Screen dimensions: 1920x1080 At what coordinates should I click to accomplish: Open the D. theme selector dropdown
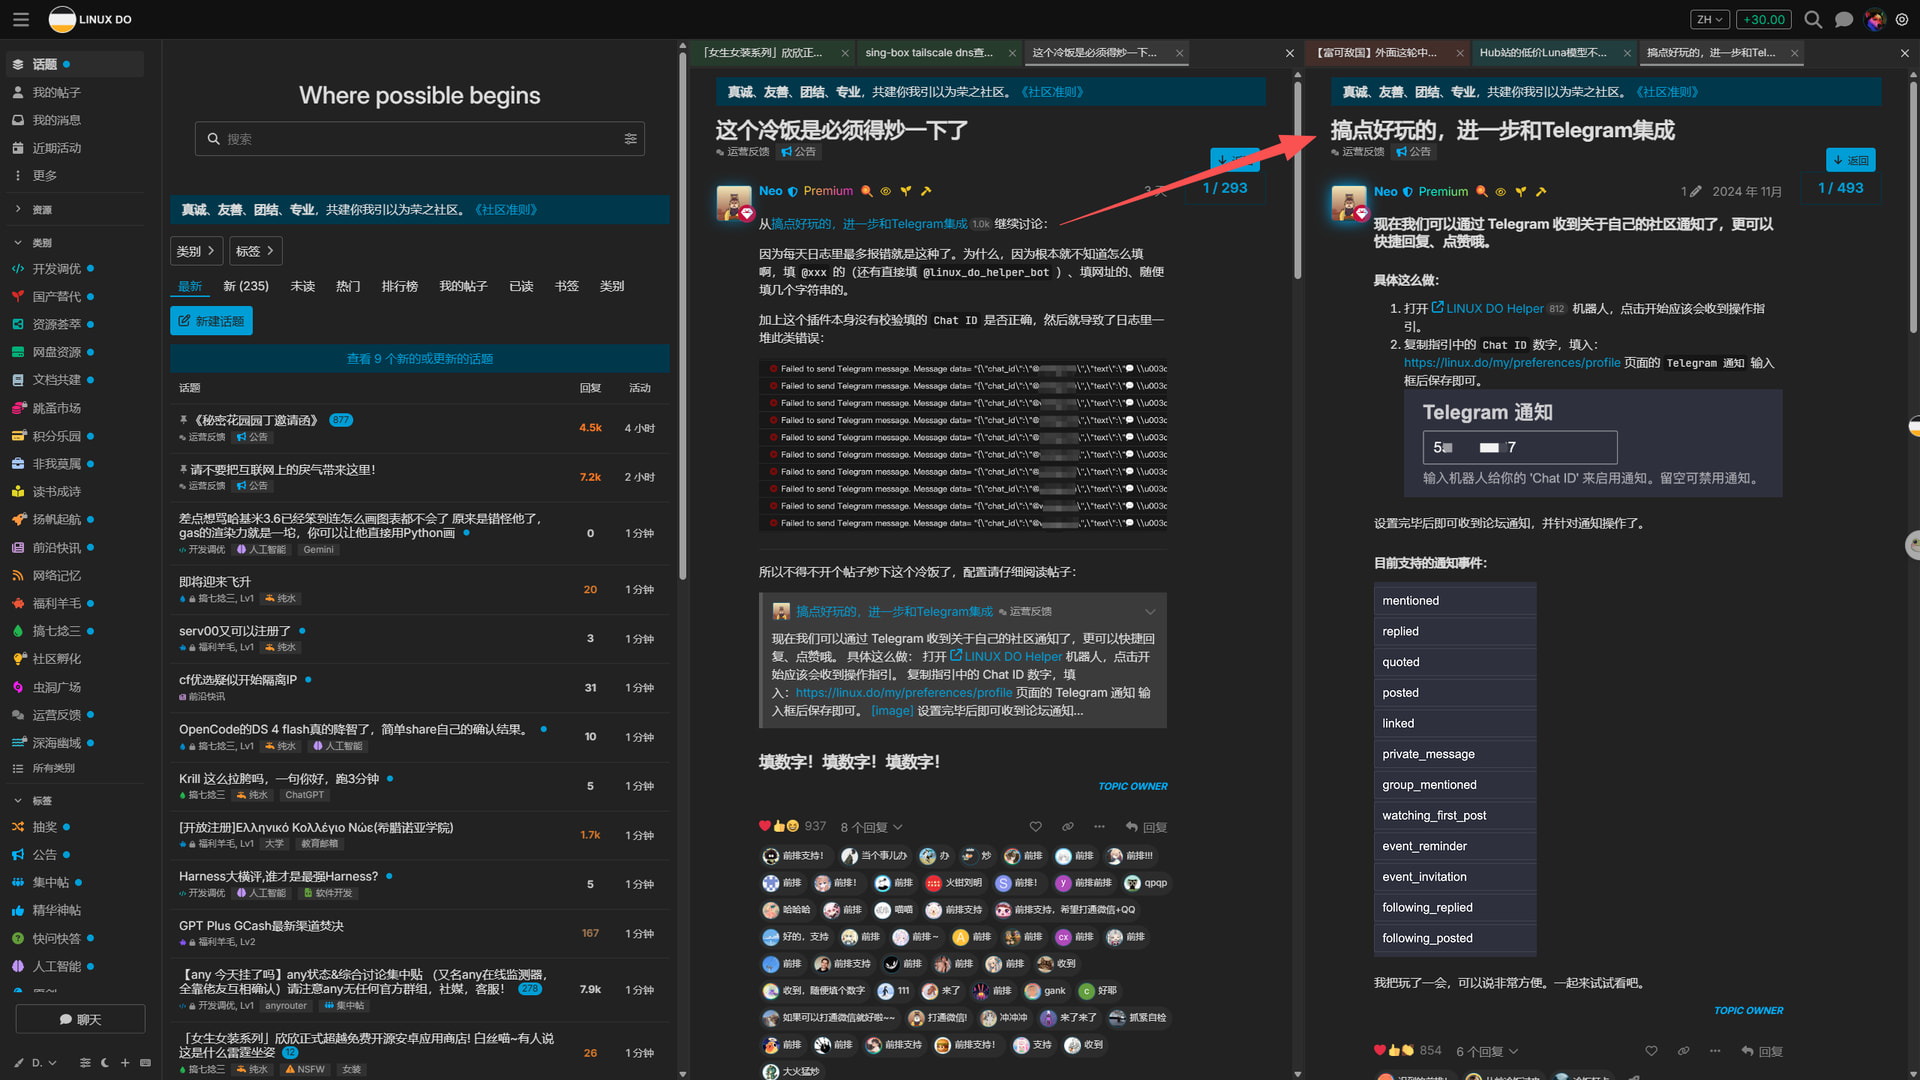pos(44,1063)
